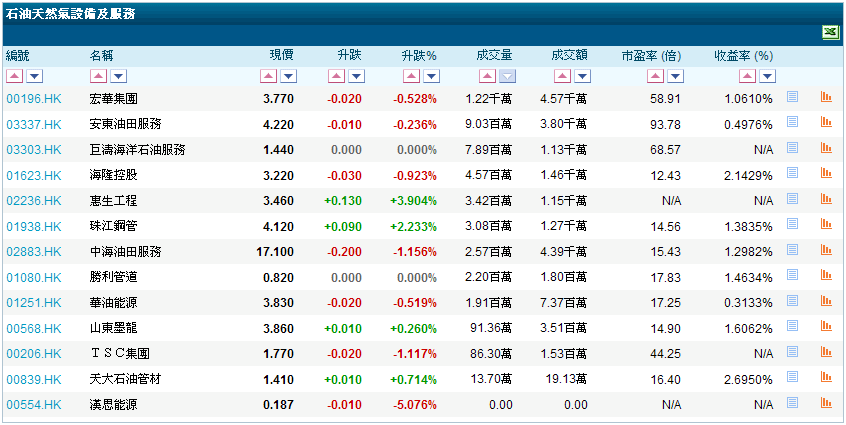
Task: Select the name ＴＳＣ集團
Action: pyautogui.click(x=119, y=354)
